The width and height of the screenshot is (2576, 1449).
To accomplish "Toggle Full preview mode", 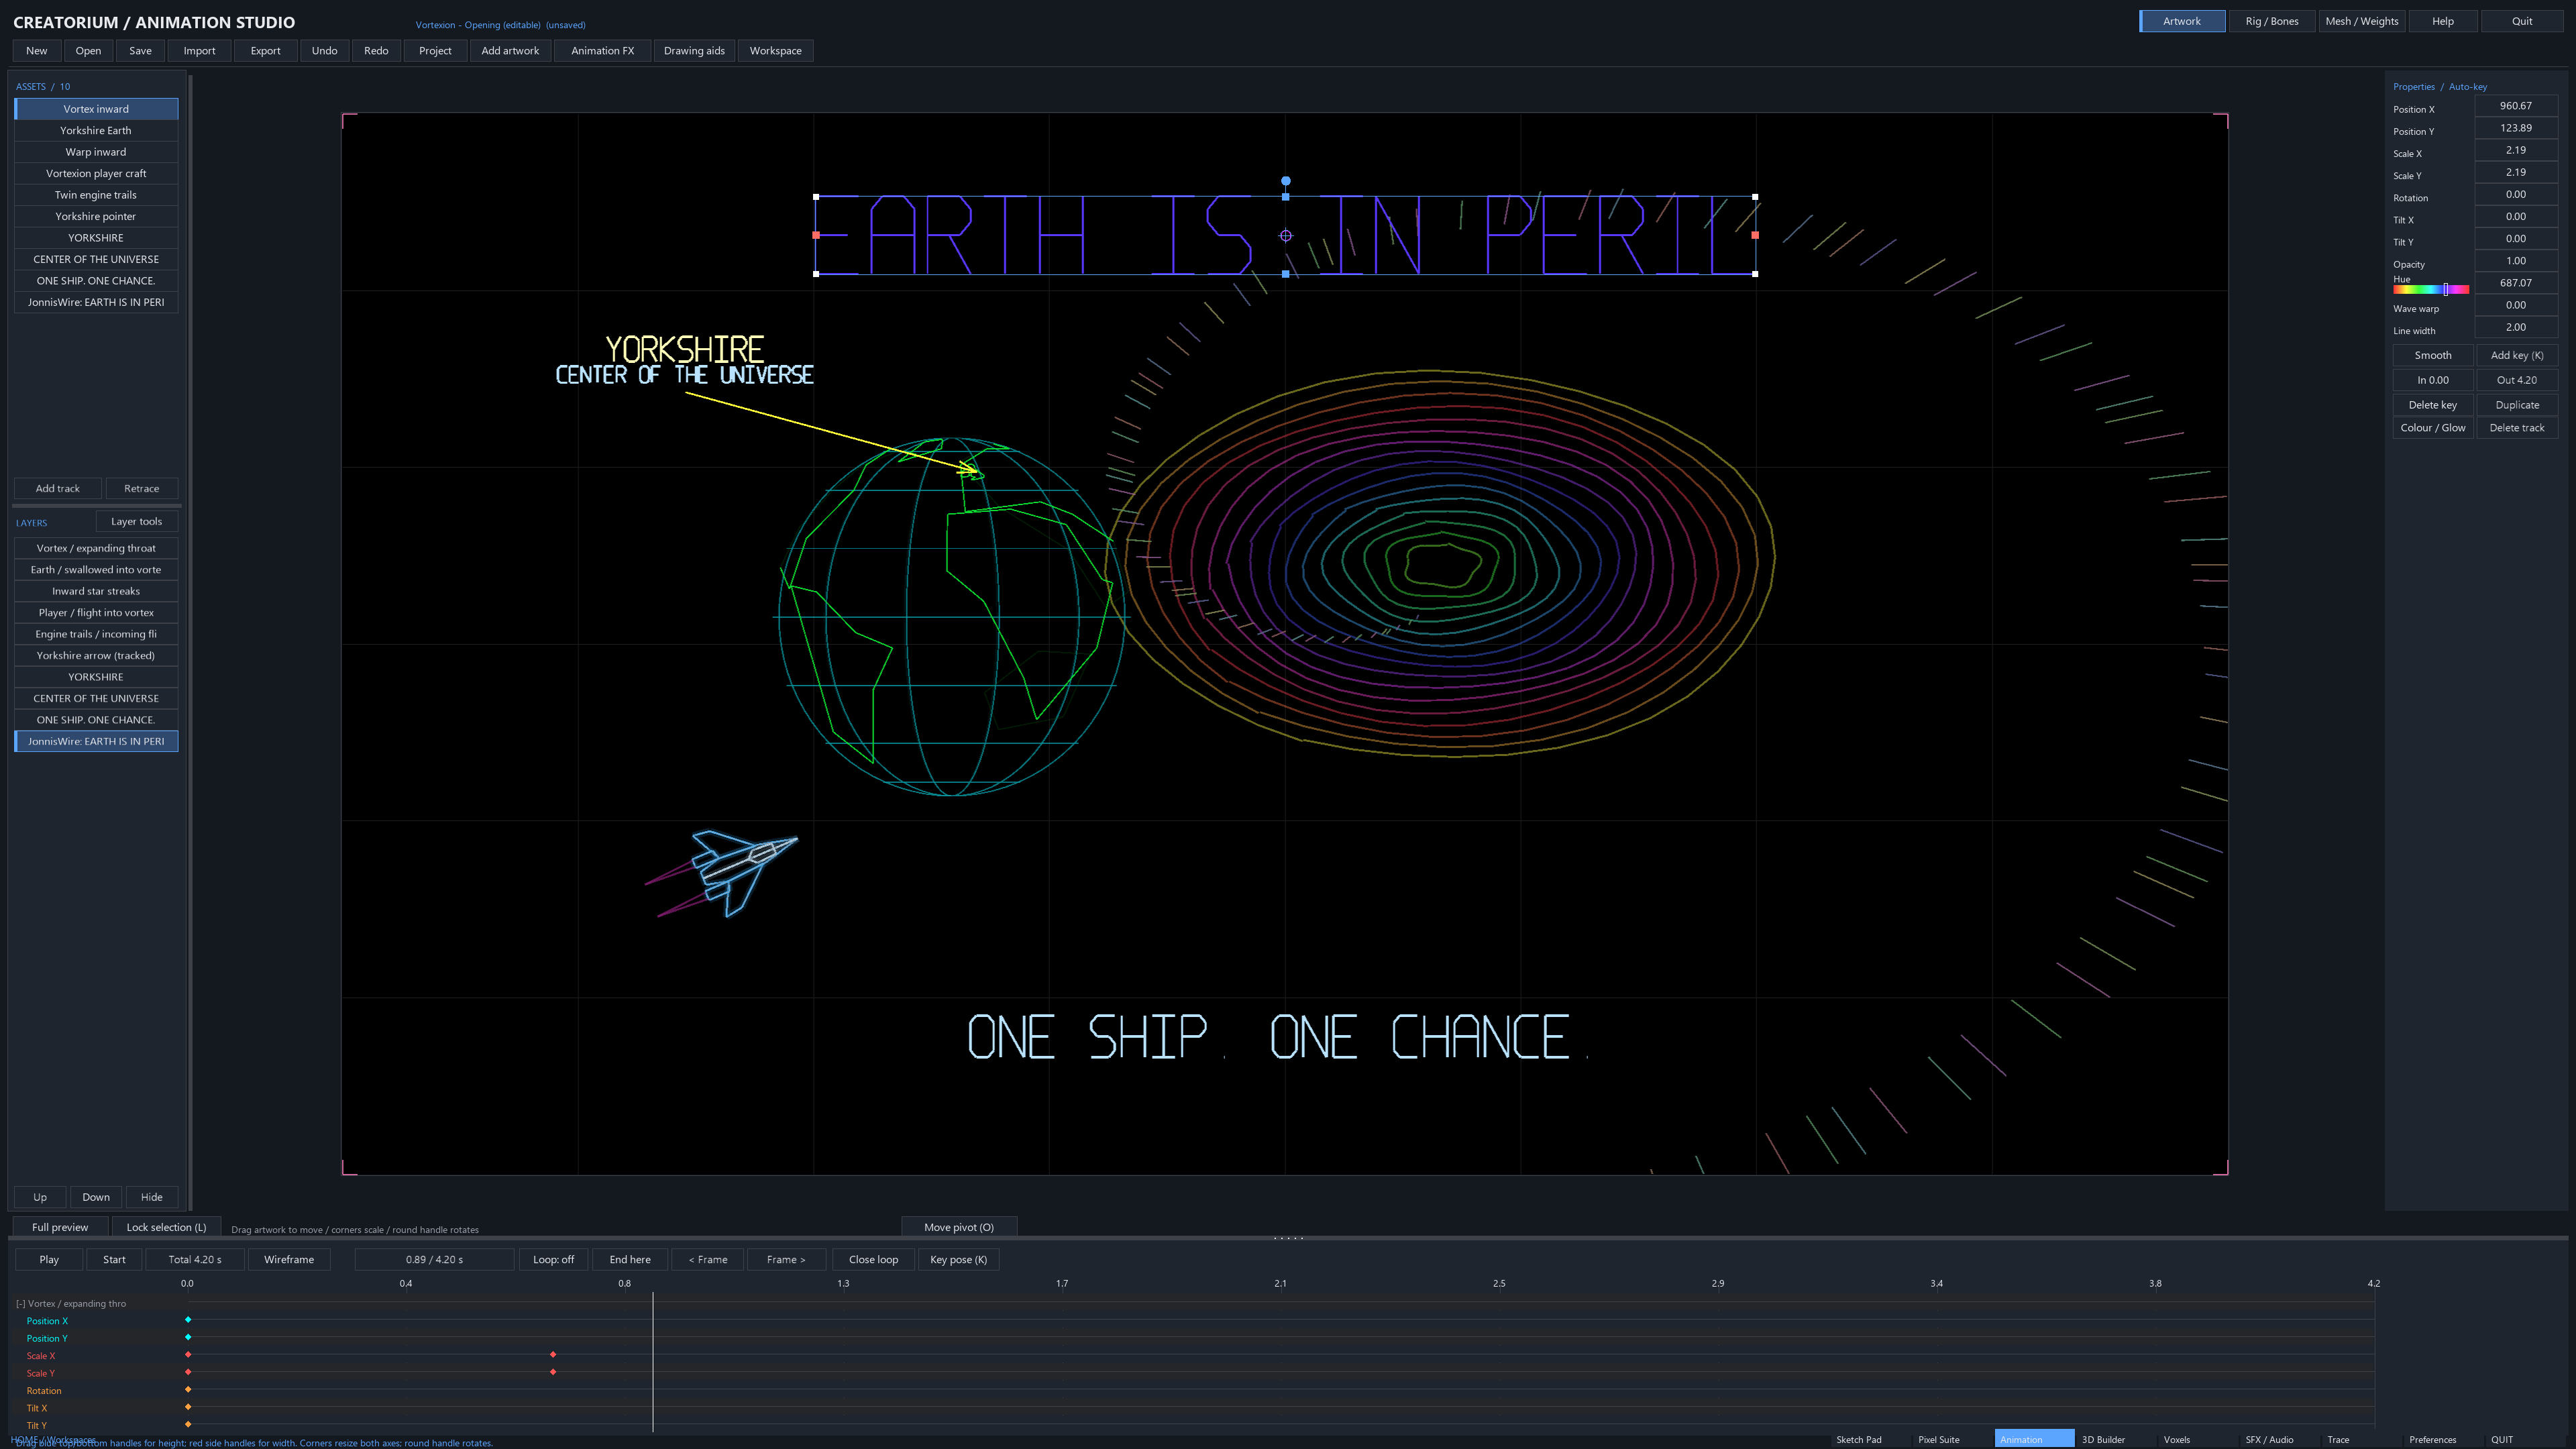I will point(60,1227).
